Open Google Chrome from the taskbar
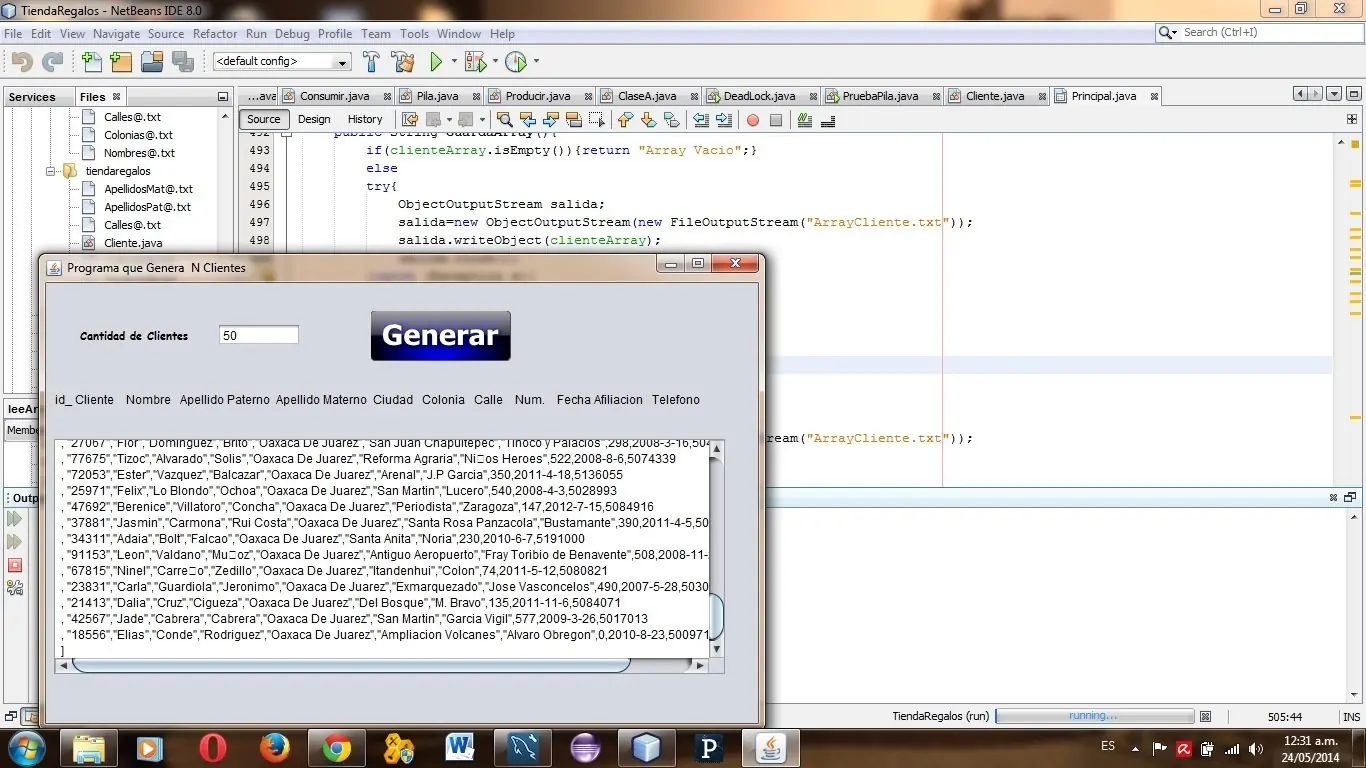The image size is (1366, 768). coord(336,748)
